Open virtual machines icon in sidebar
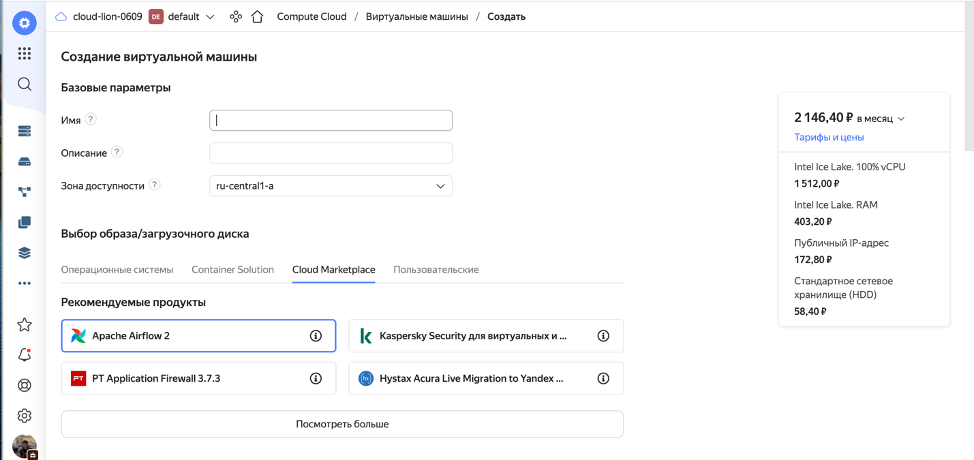 tap(24, 132)
